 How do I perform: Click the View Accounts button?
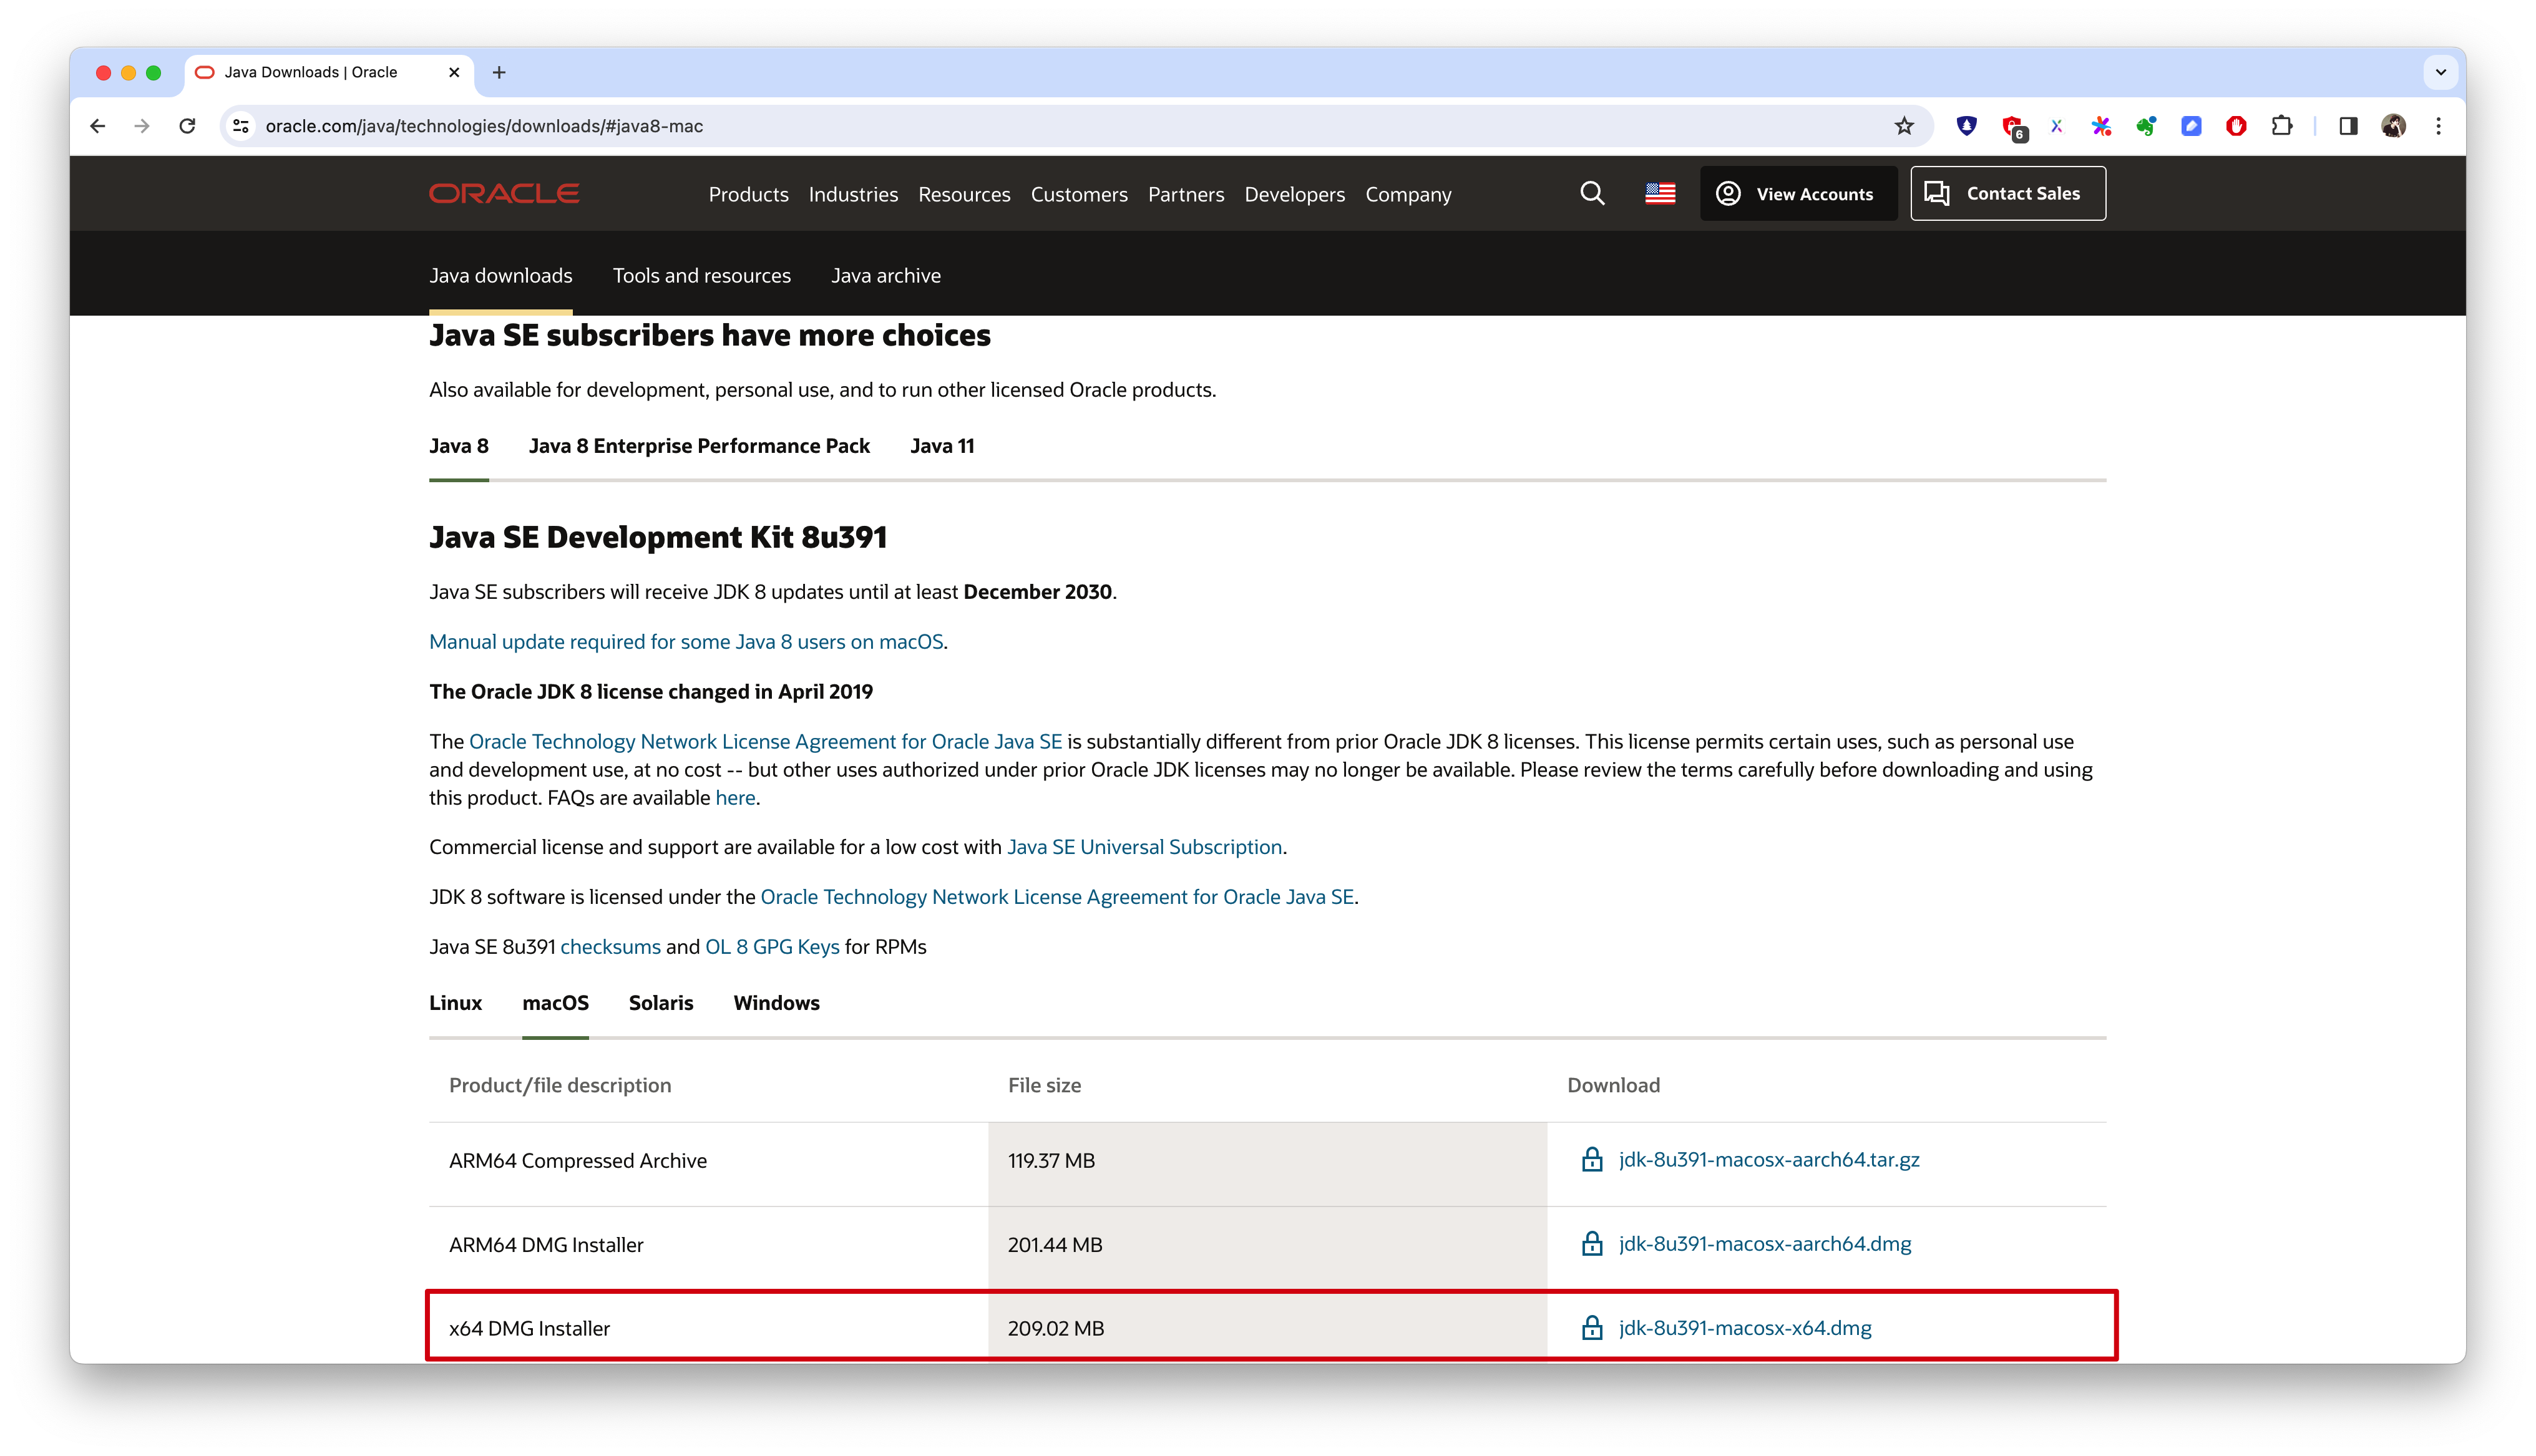pyautogui.click(x=1798, y=193)
